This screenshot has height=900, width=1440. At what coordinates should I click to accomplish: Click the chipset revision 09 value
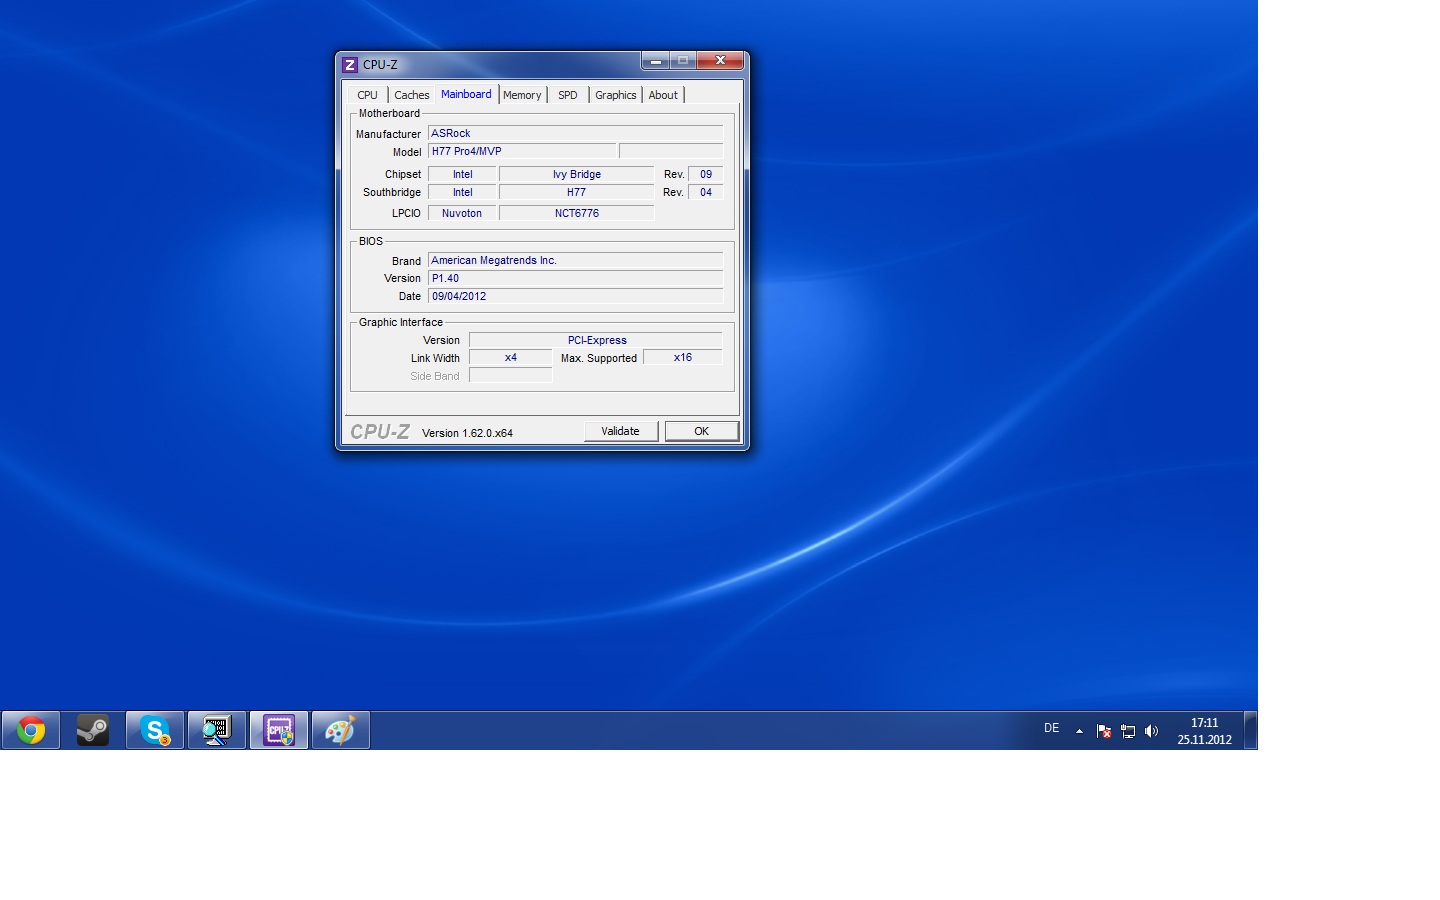click(x=706, y=174)
